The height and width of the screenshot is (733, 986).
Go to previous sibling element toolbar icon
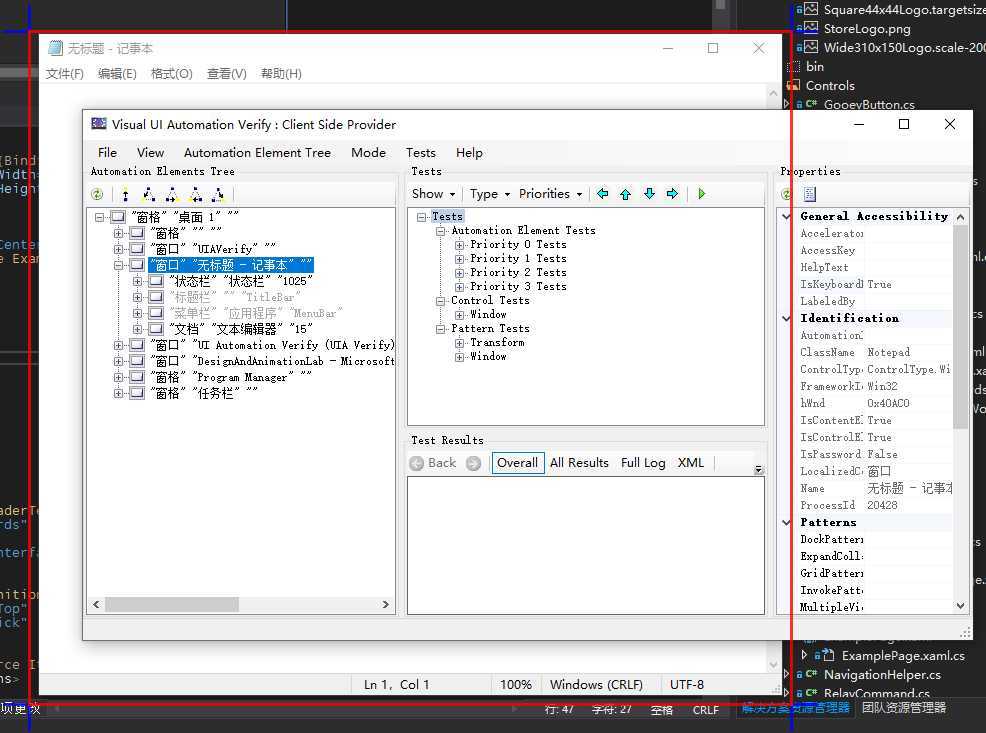coord(196,194)
